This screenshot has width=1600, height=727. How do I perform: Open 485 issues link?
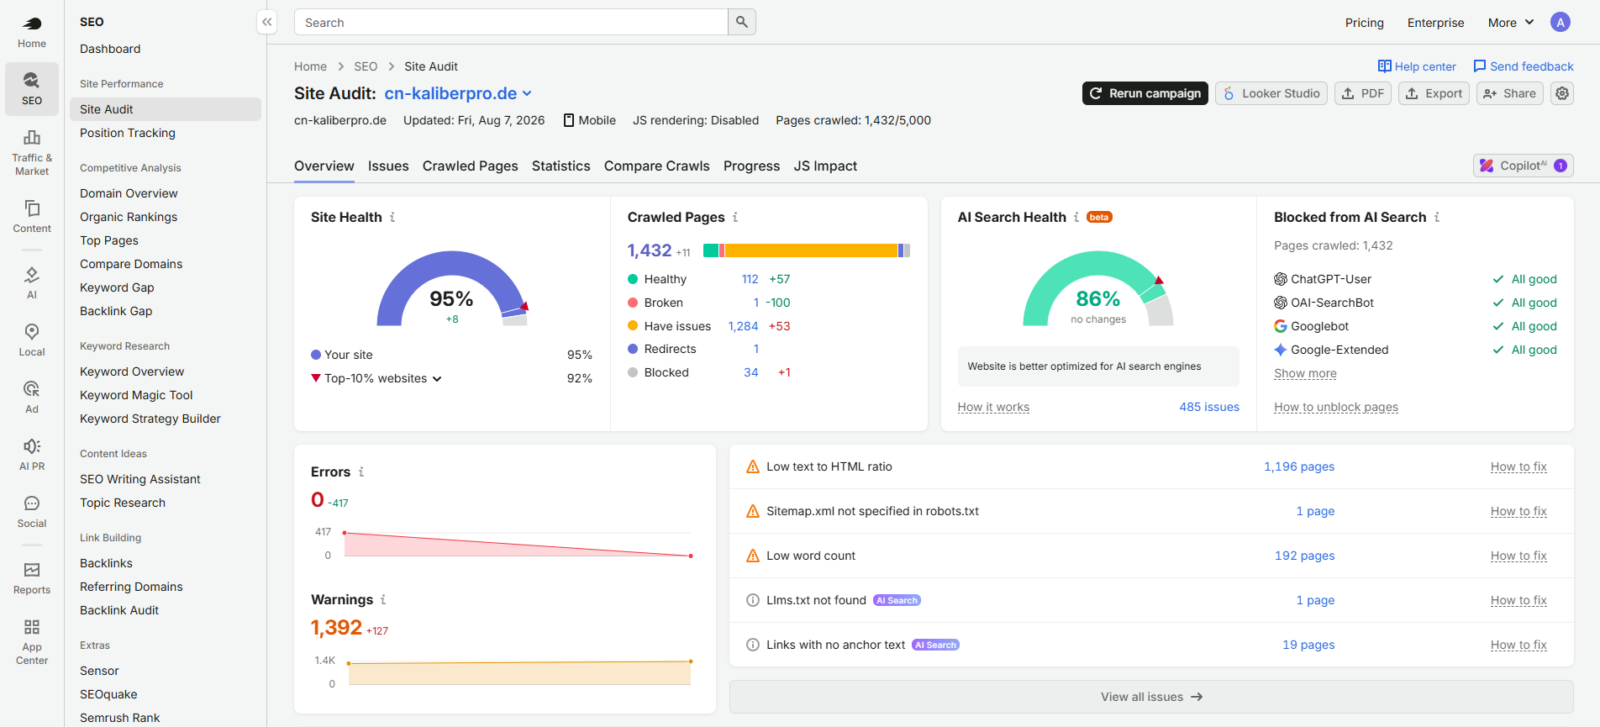[1209, 407]
